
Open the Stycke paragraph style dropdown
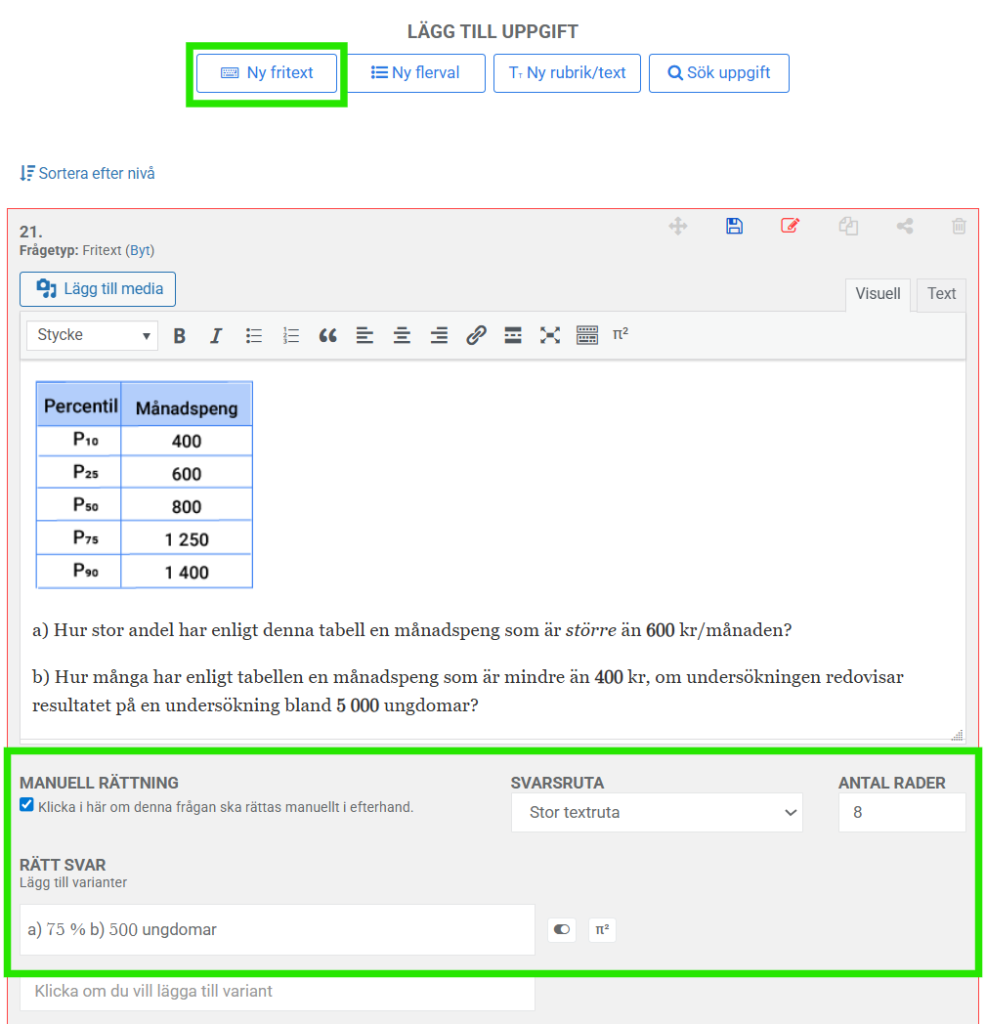point(92,335)
